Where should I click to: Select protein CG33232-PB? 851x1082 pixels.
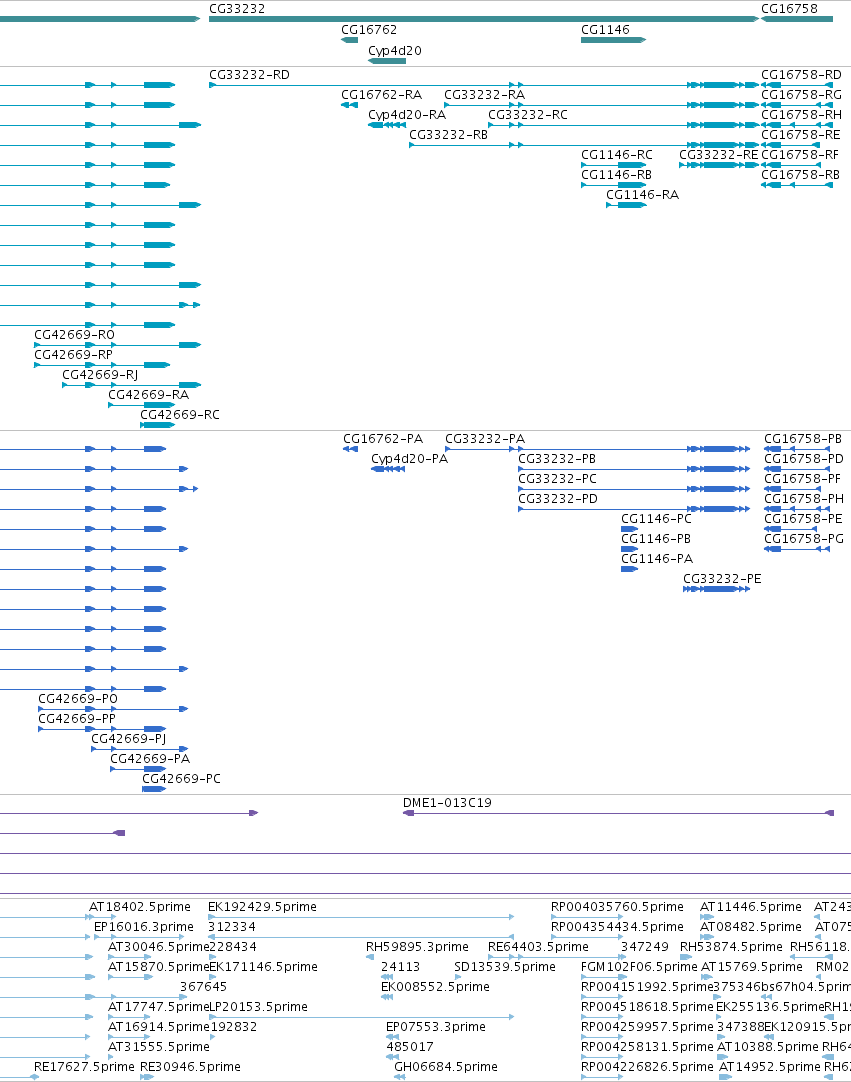coord(557,459)
